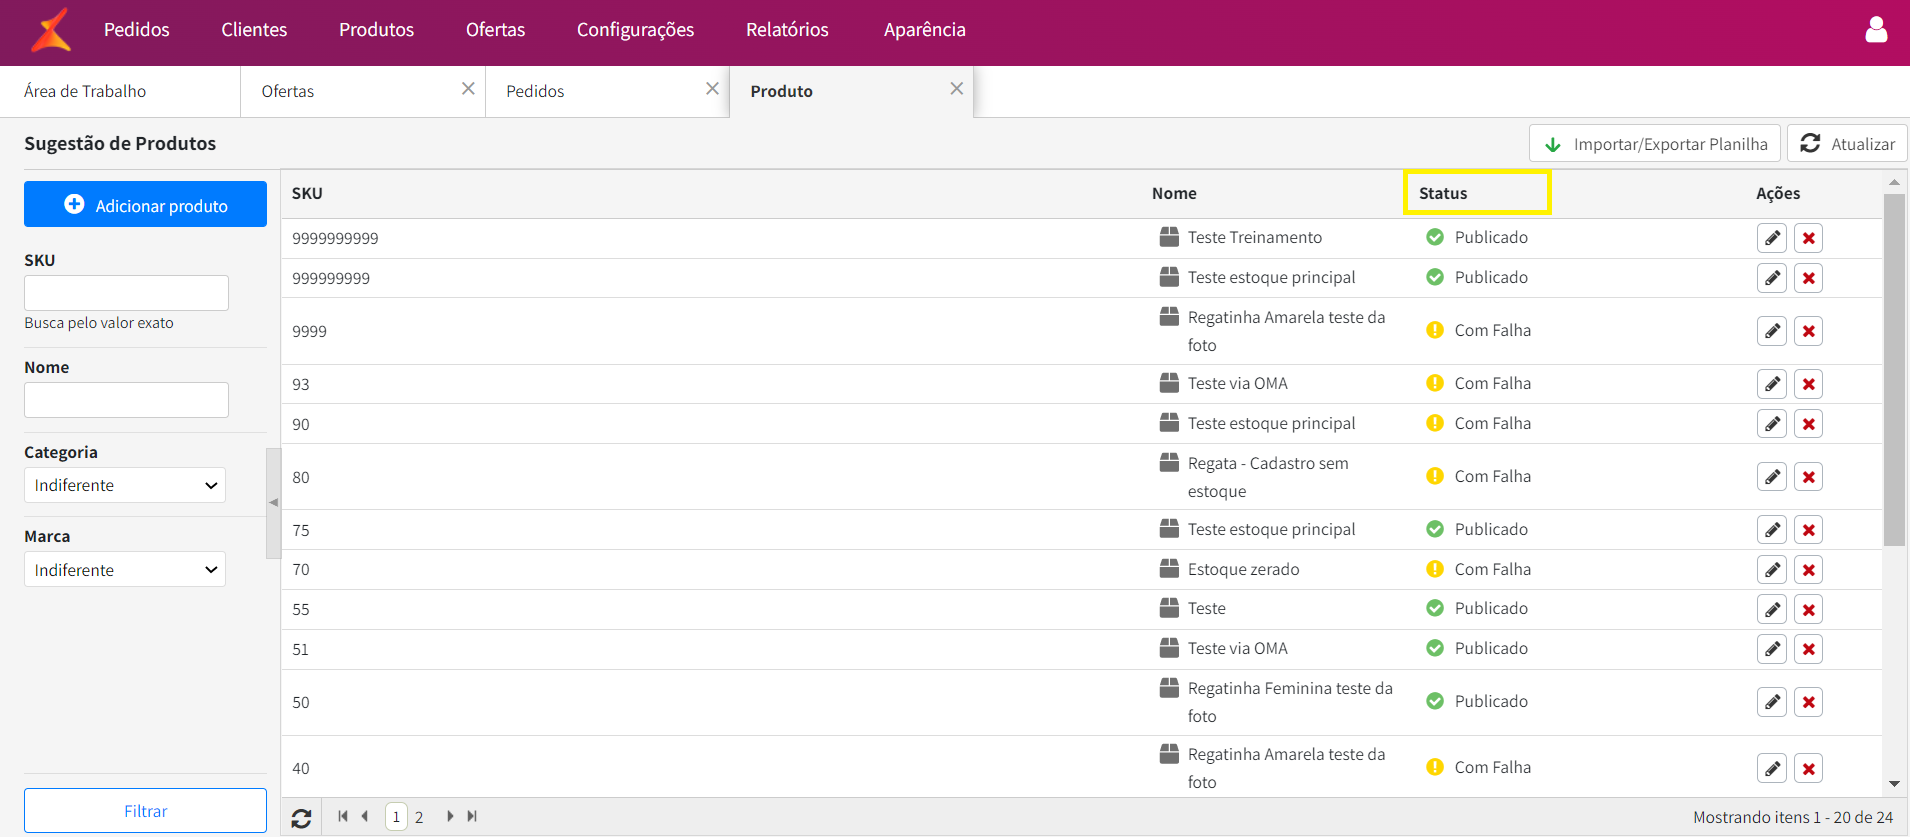Close the Ofertas tab
Screen dimensions: 1910x837
[468, 89]
